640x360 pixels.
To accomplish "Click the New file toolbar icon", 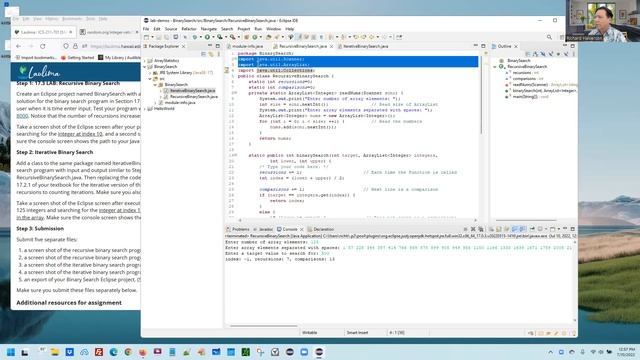I will (147, 37).
